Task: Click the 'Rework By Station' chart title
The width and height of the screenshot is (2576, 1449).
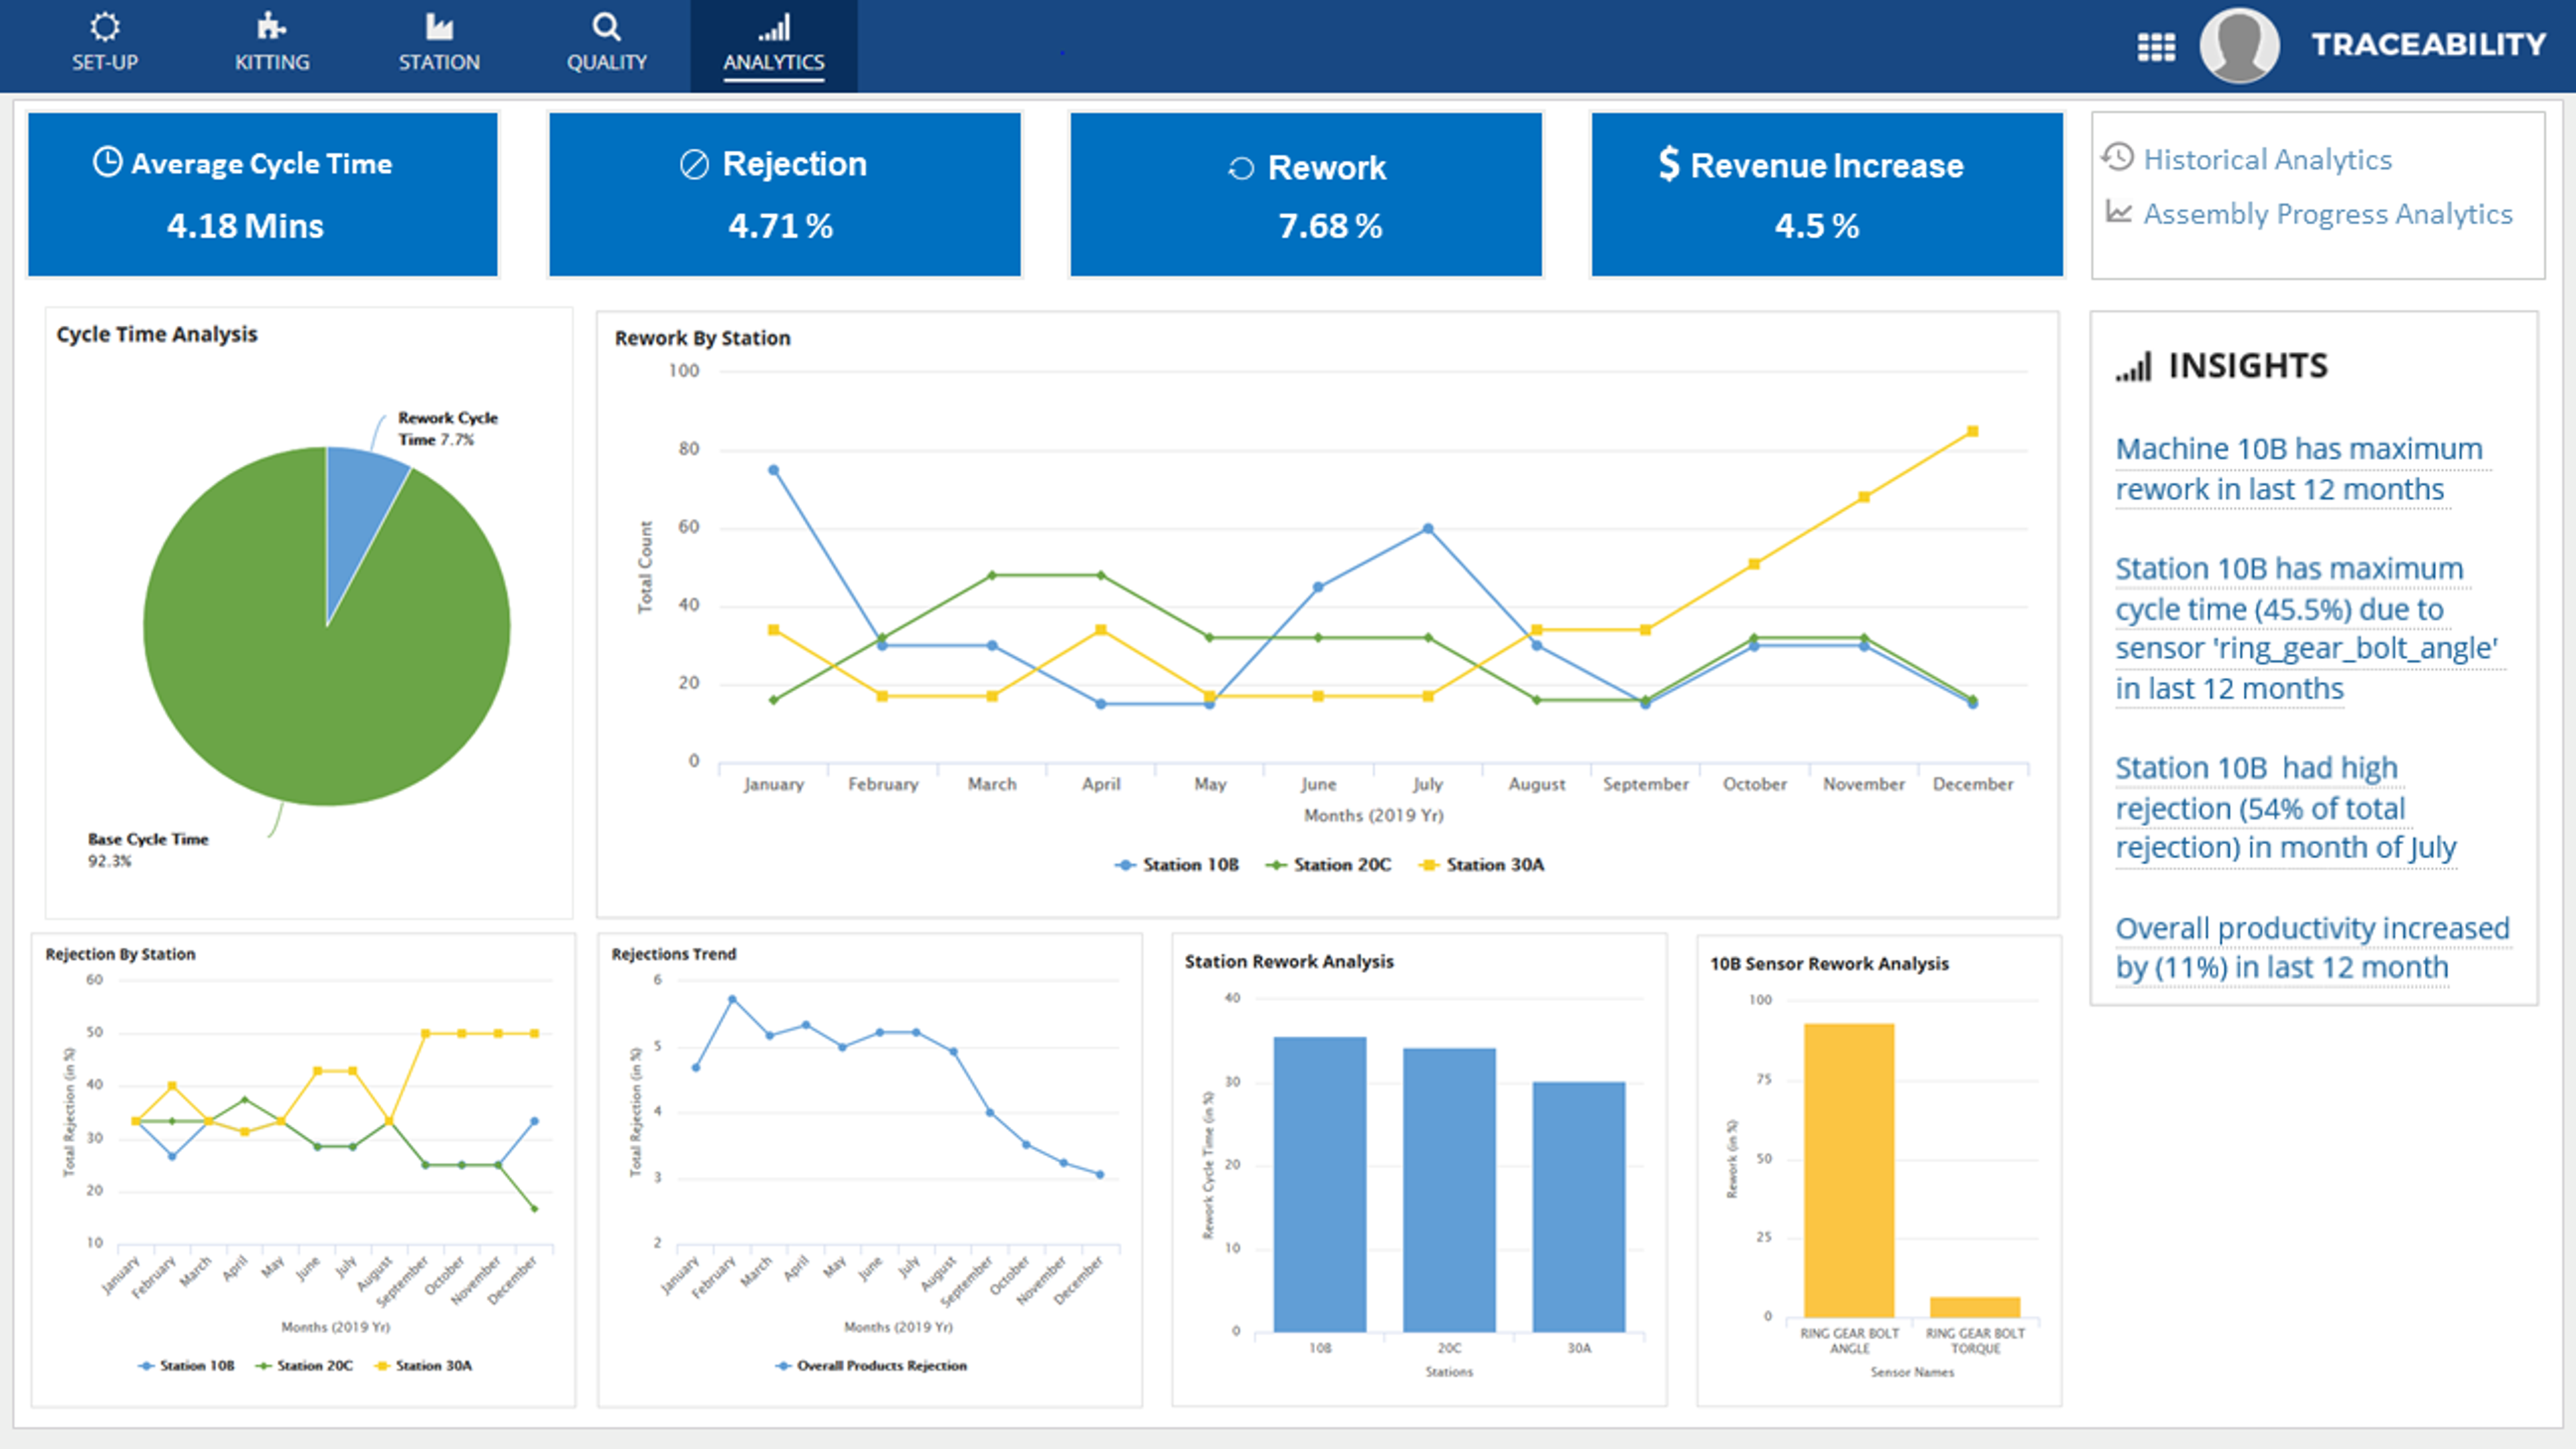Action: 702,338
